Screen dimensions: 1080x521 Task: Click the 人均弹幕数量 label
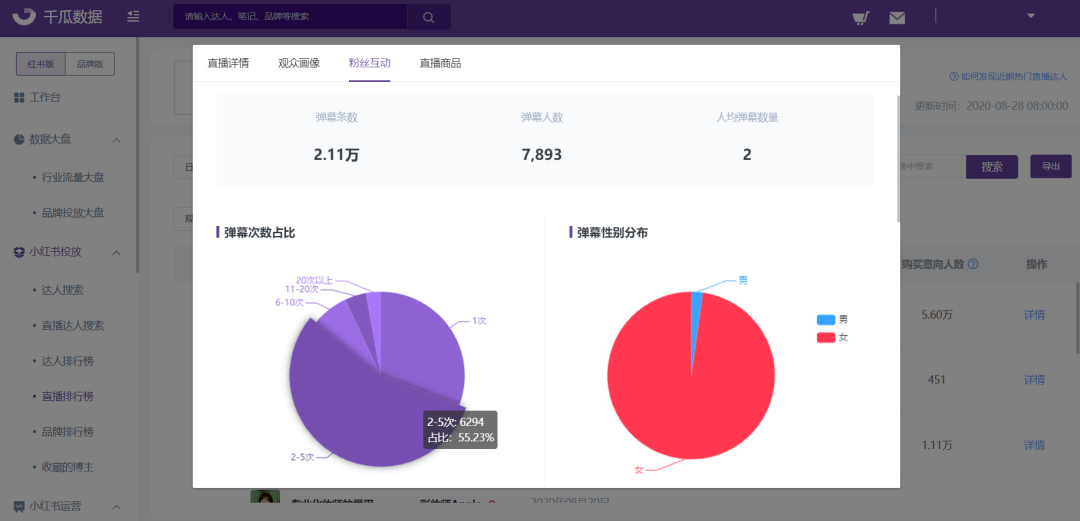click(x=747, y=117)
